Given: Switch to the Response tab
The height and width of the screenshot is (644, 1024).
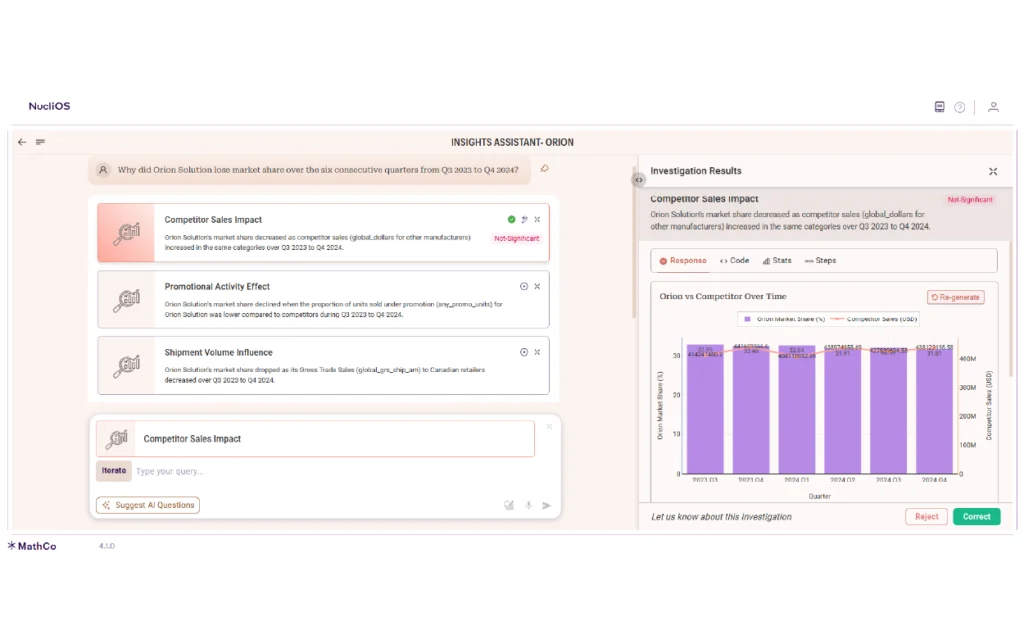Looking at the screenshot, I should [683, 261].
